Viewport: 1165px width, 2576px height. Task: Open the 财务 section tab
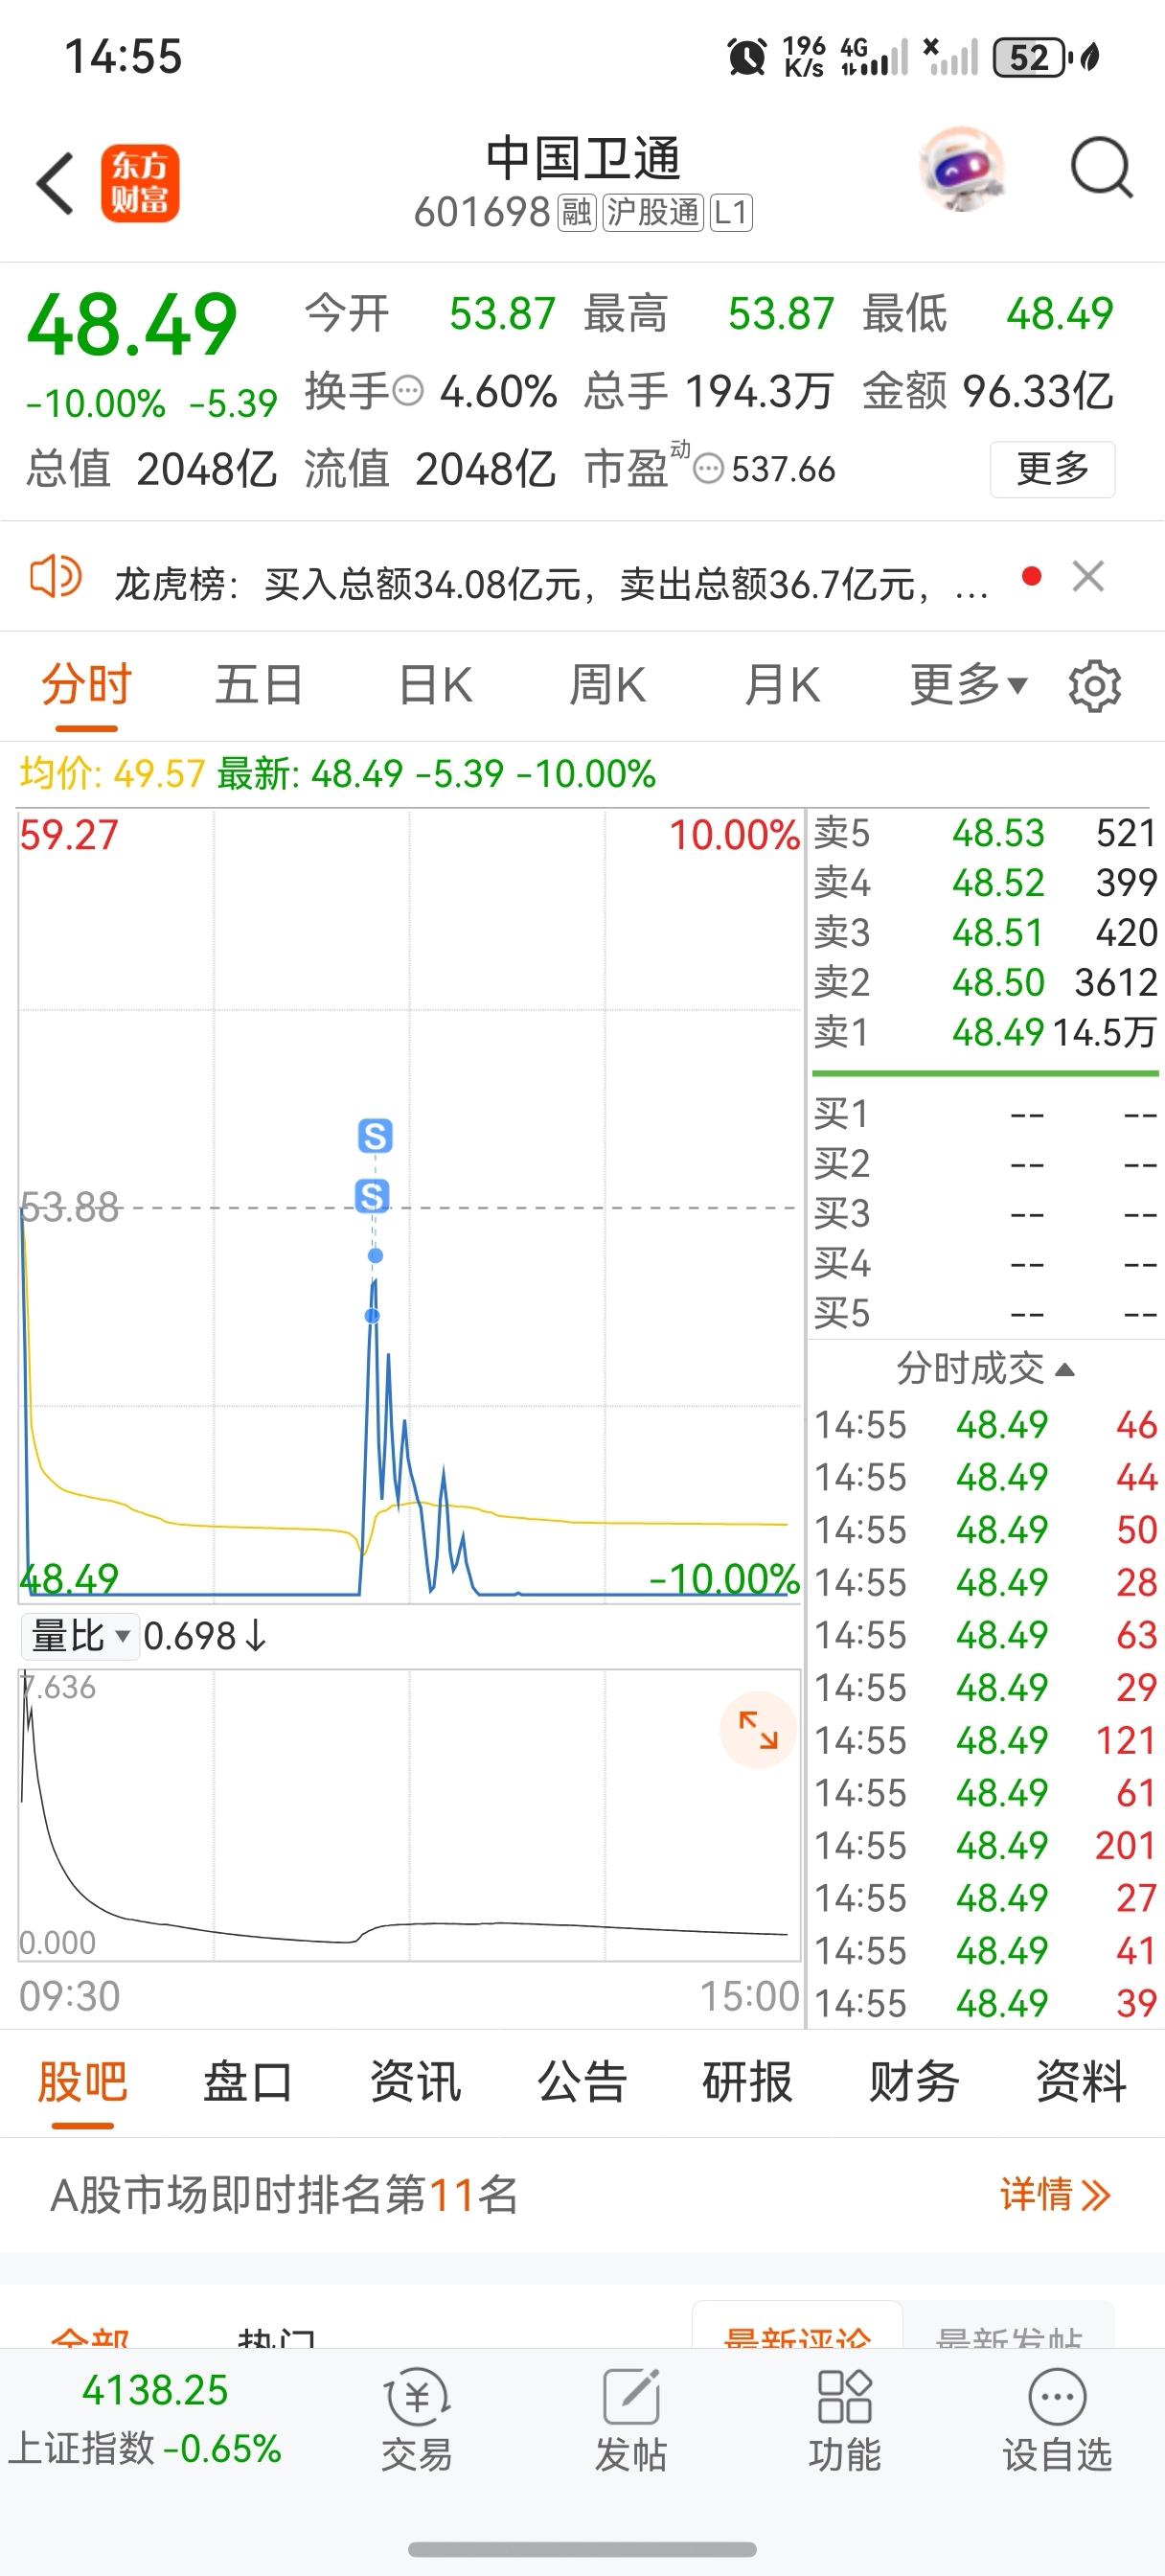[x=914, y=2083]
